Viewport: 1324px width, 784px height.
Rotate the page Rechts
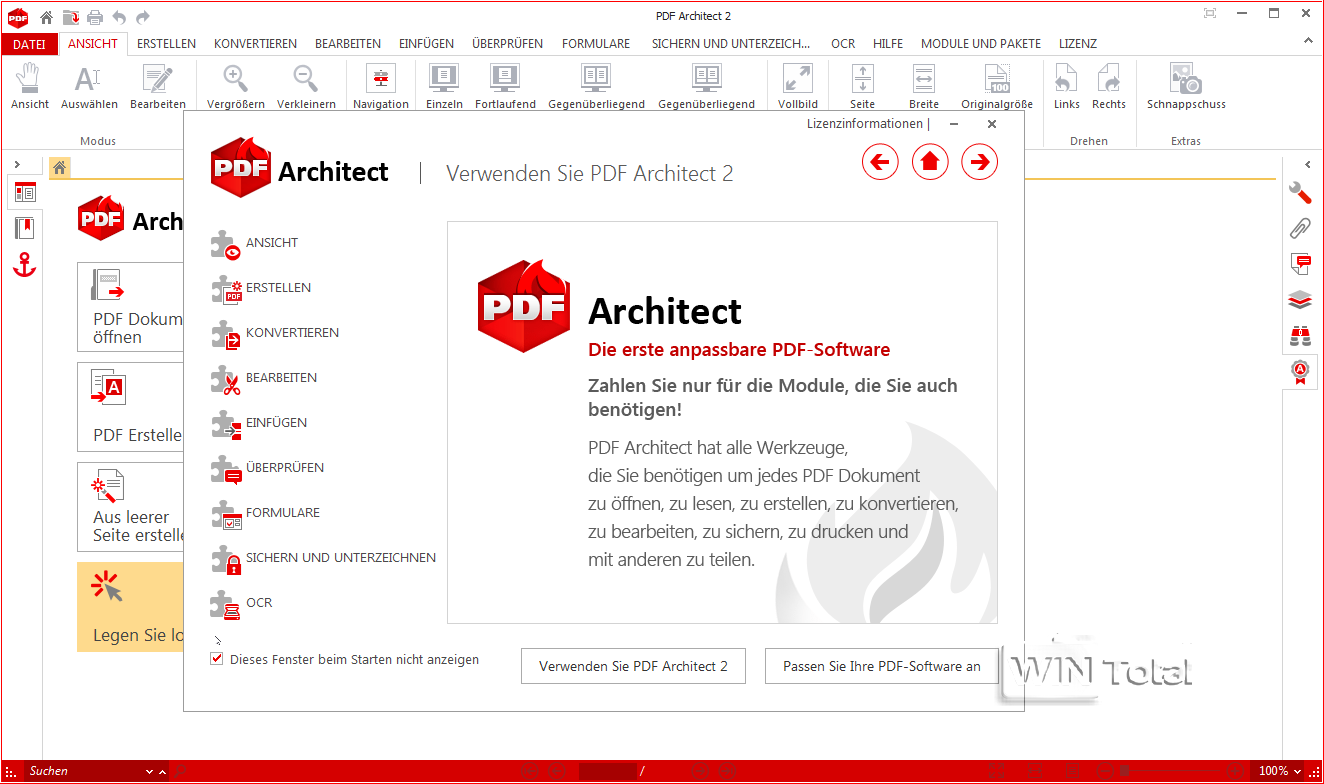[x=1109, y=86]
